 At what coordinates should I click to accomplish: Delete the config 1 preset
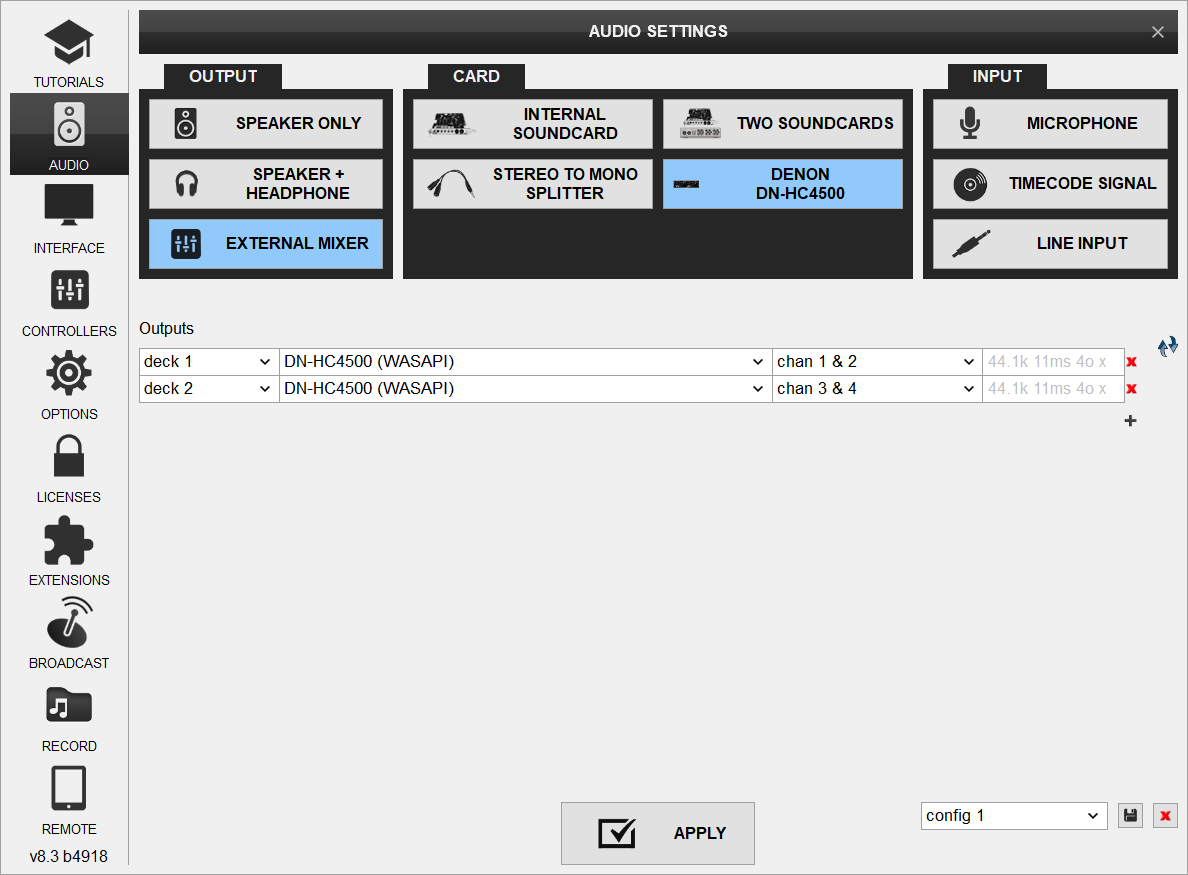pyautogui.click(x=1165, y=816)
